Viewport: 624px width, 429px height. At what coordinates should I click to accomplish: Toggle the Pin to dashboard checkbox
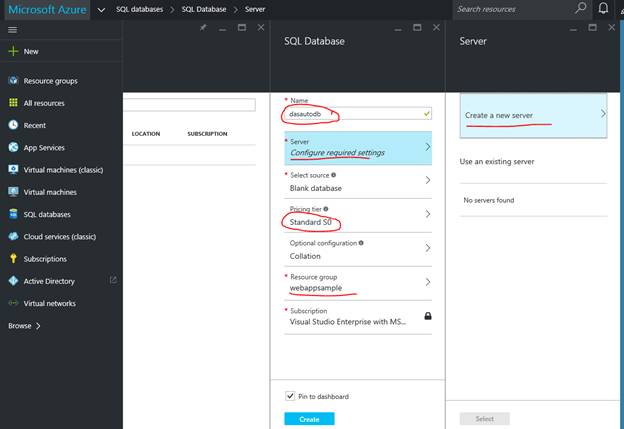pyautogui.click(x=290, y=396)
